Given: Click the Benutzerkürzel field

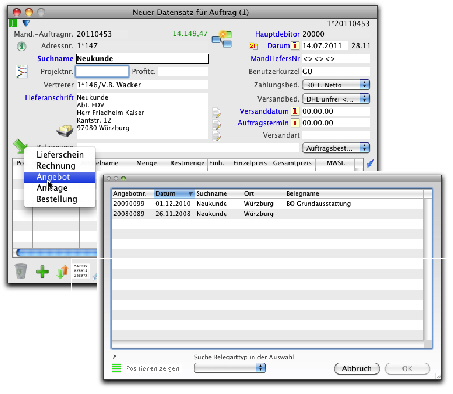Looking at the screenshot, I should click(x=336, y=71).
